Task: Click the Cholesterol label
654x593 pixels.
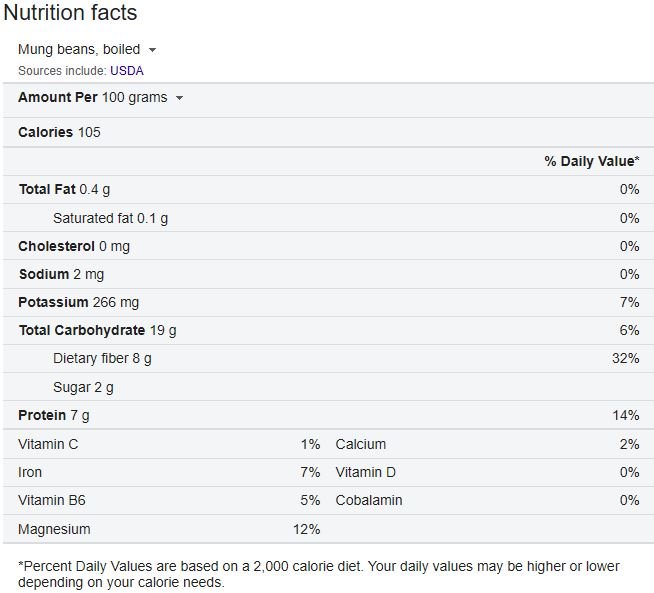Action: (56, 246)
